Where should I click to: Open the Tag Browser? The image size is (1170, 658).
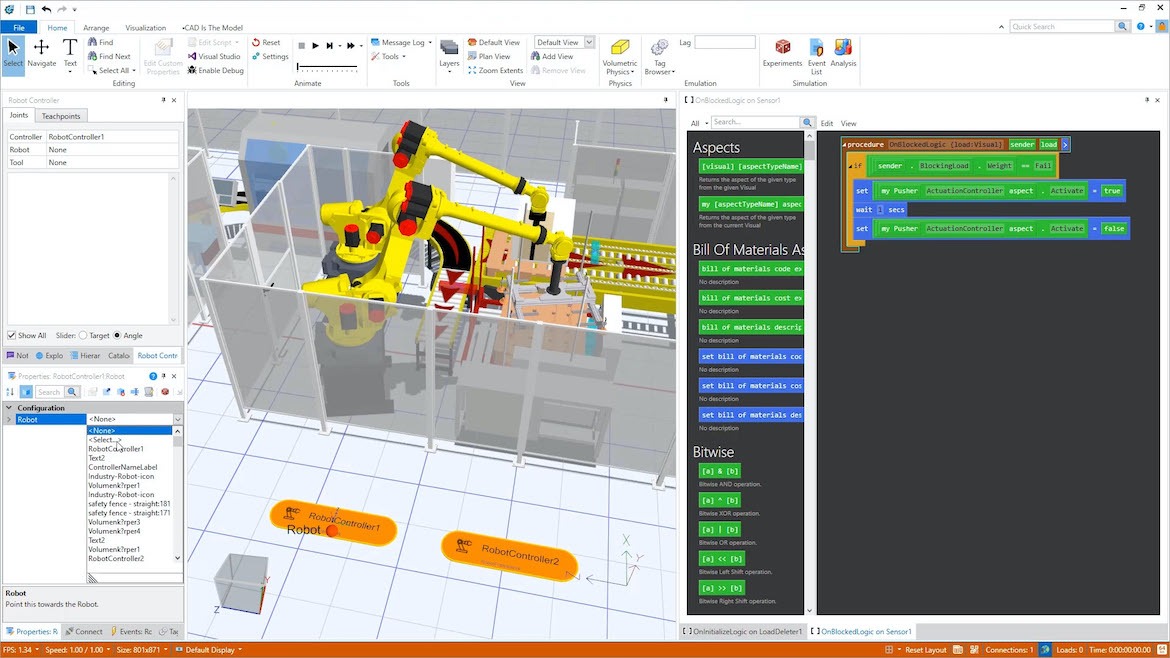pyautogui.click(x=659, y=57)
